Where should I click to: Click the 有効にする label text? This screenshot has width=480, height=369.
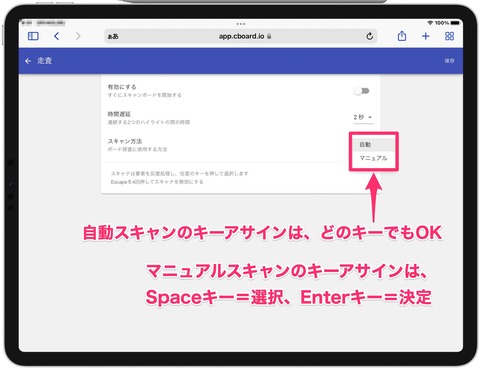(x=122, y=87)
